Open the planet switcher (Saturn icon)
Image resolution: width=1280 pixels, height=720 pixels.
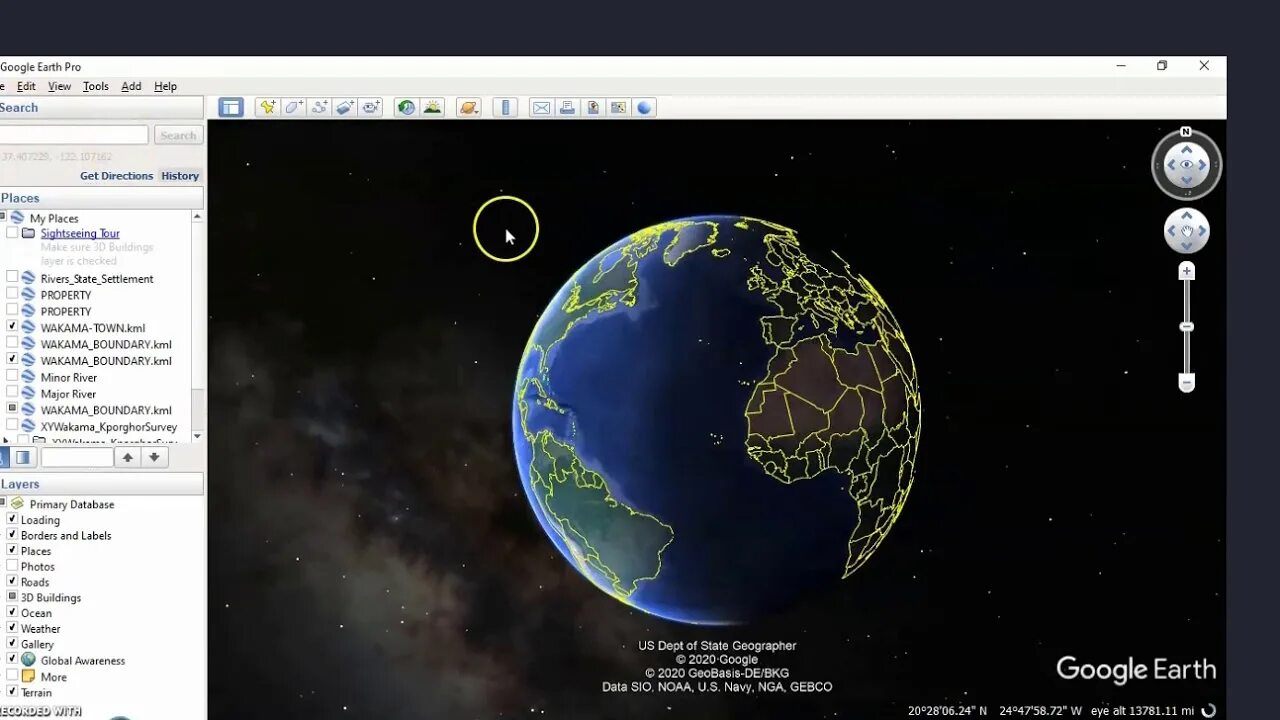(469, 108)
